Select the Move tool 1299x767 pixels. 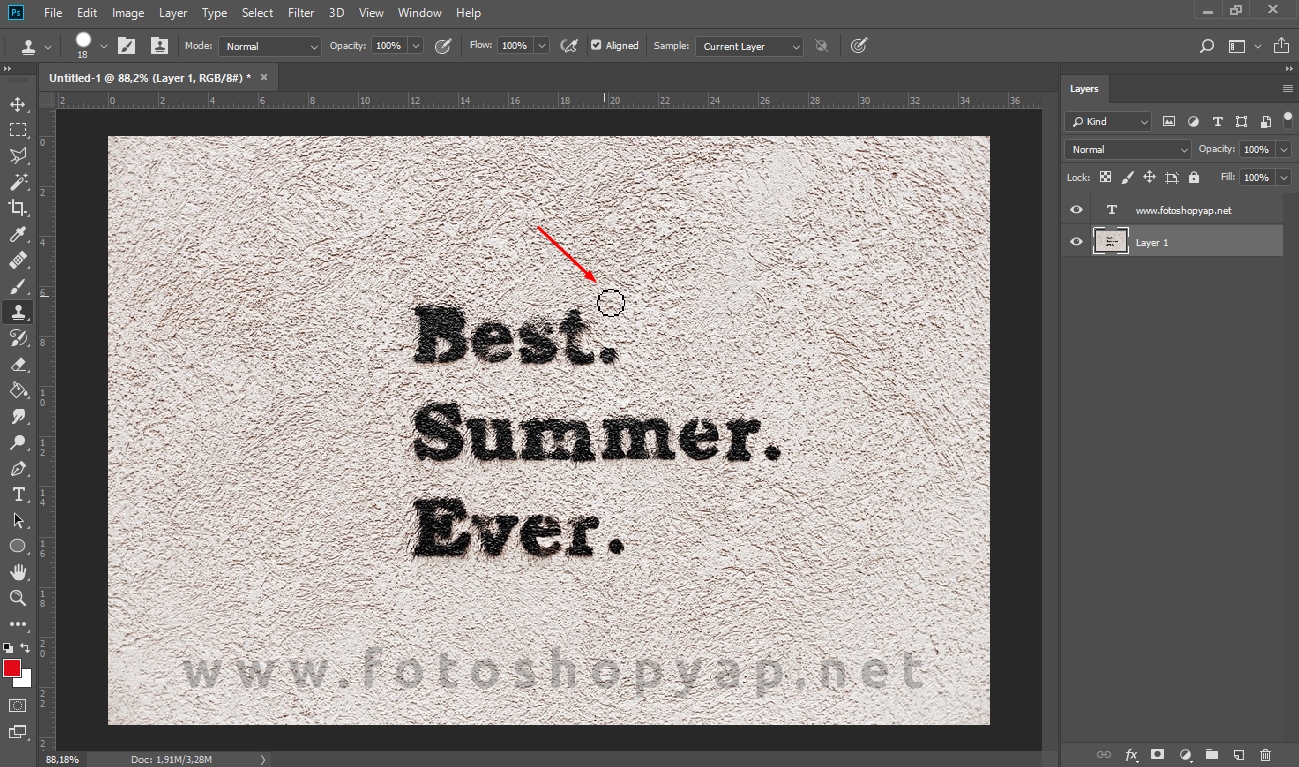pos(18,104)
